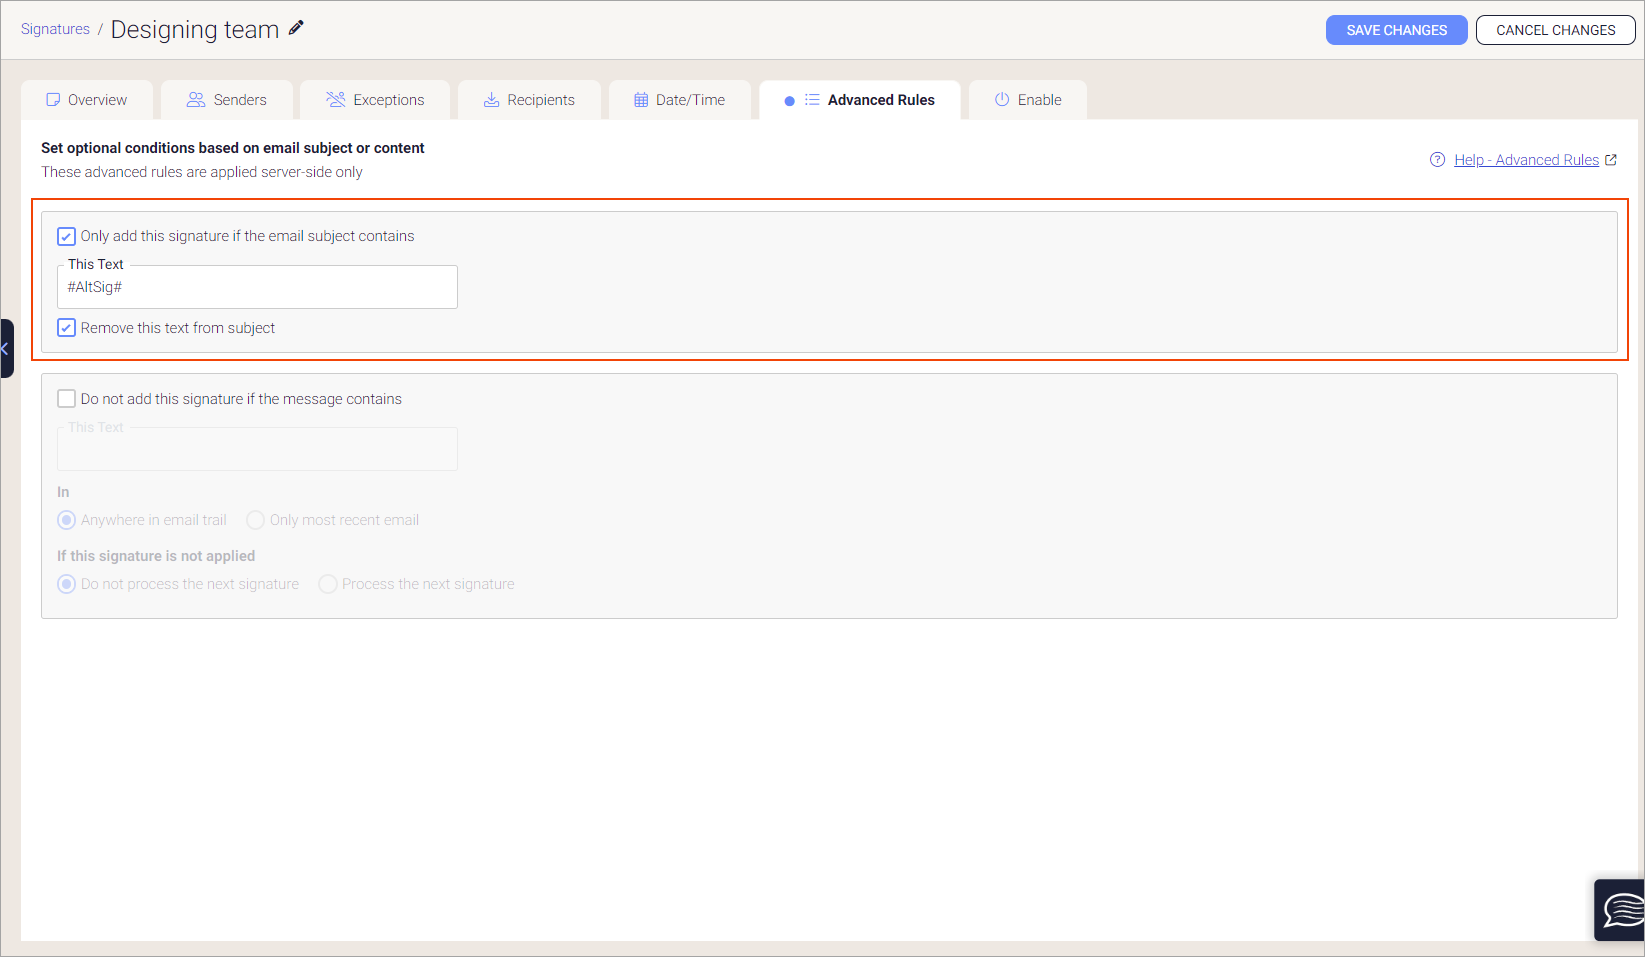1645x957 pixels.
Task: Open the Date/Time tab
Action: click(680, 99)
